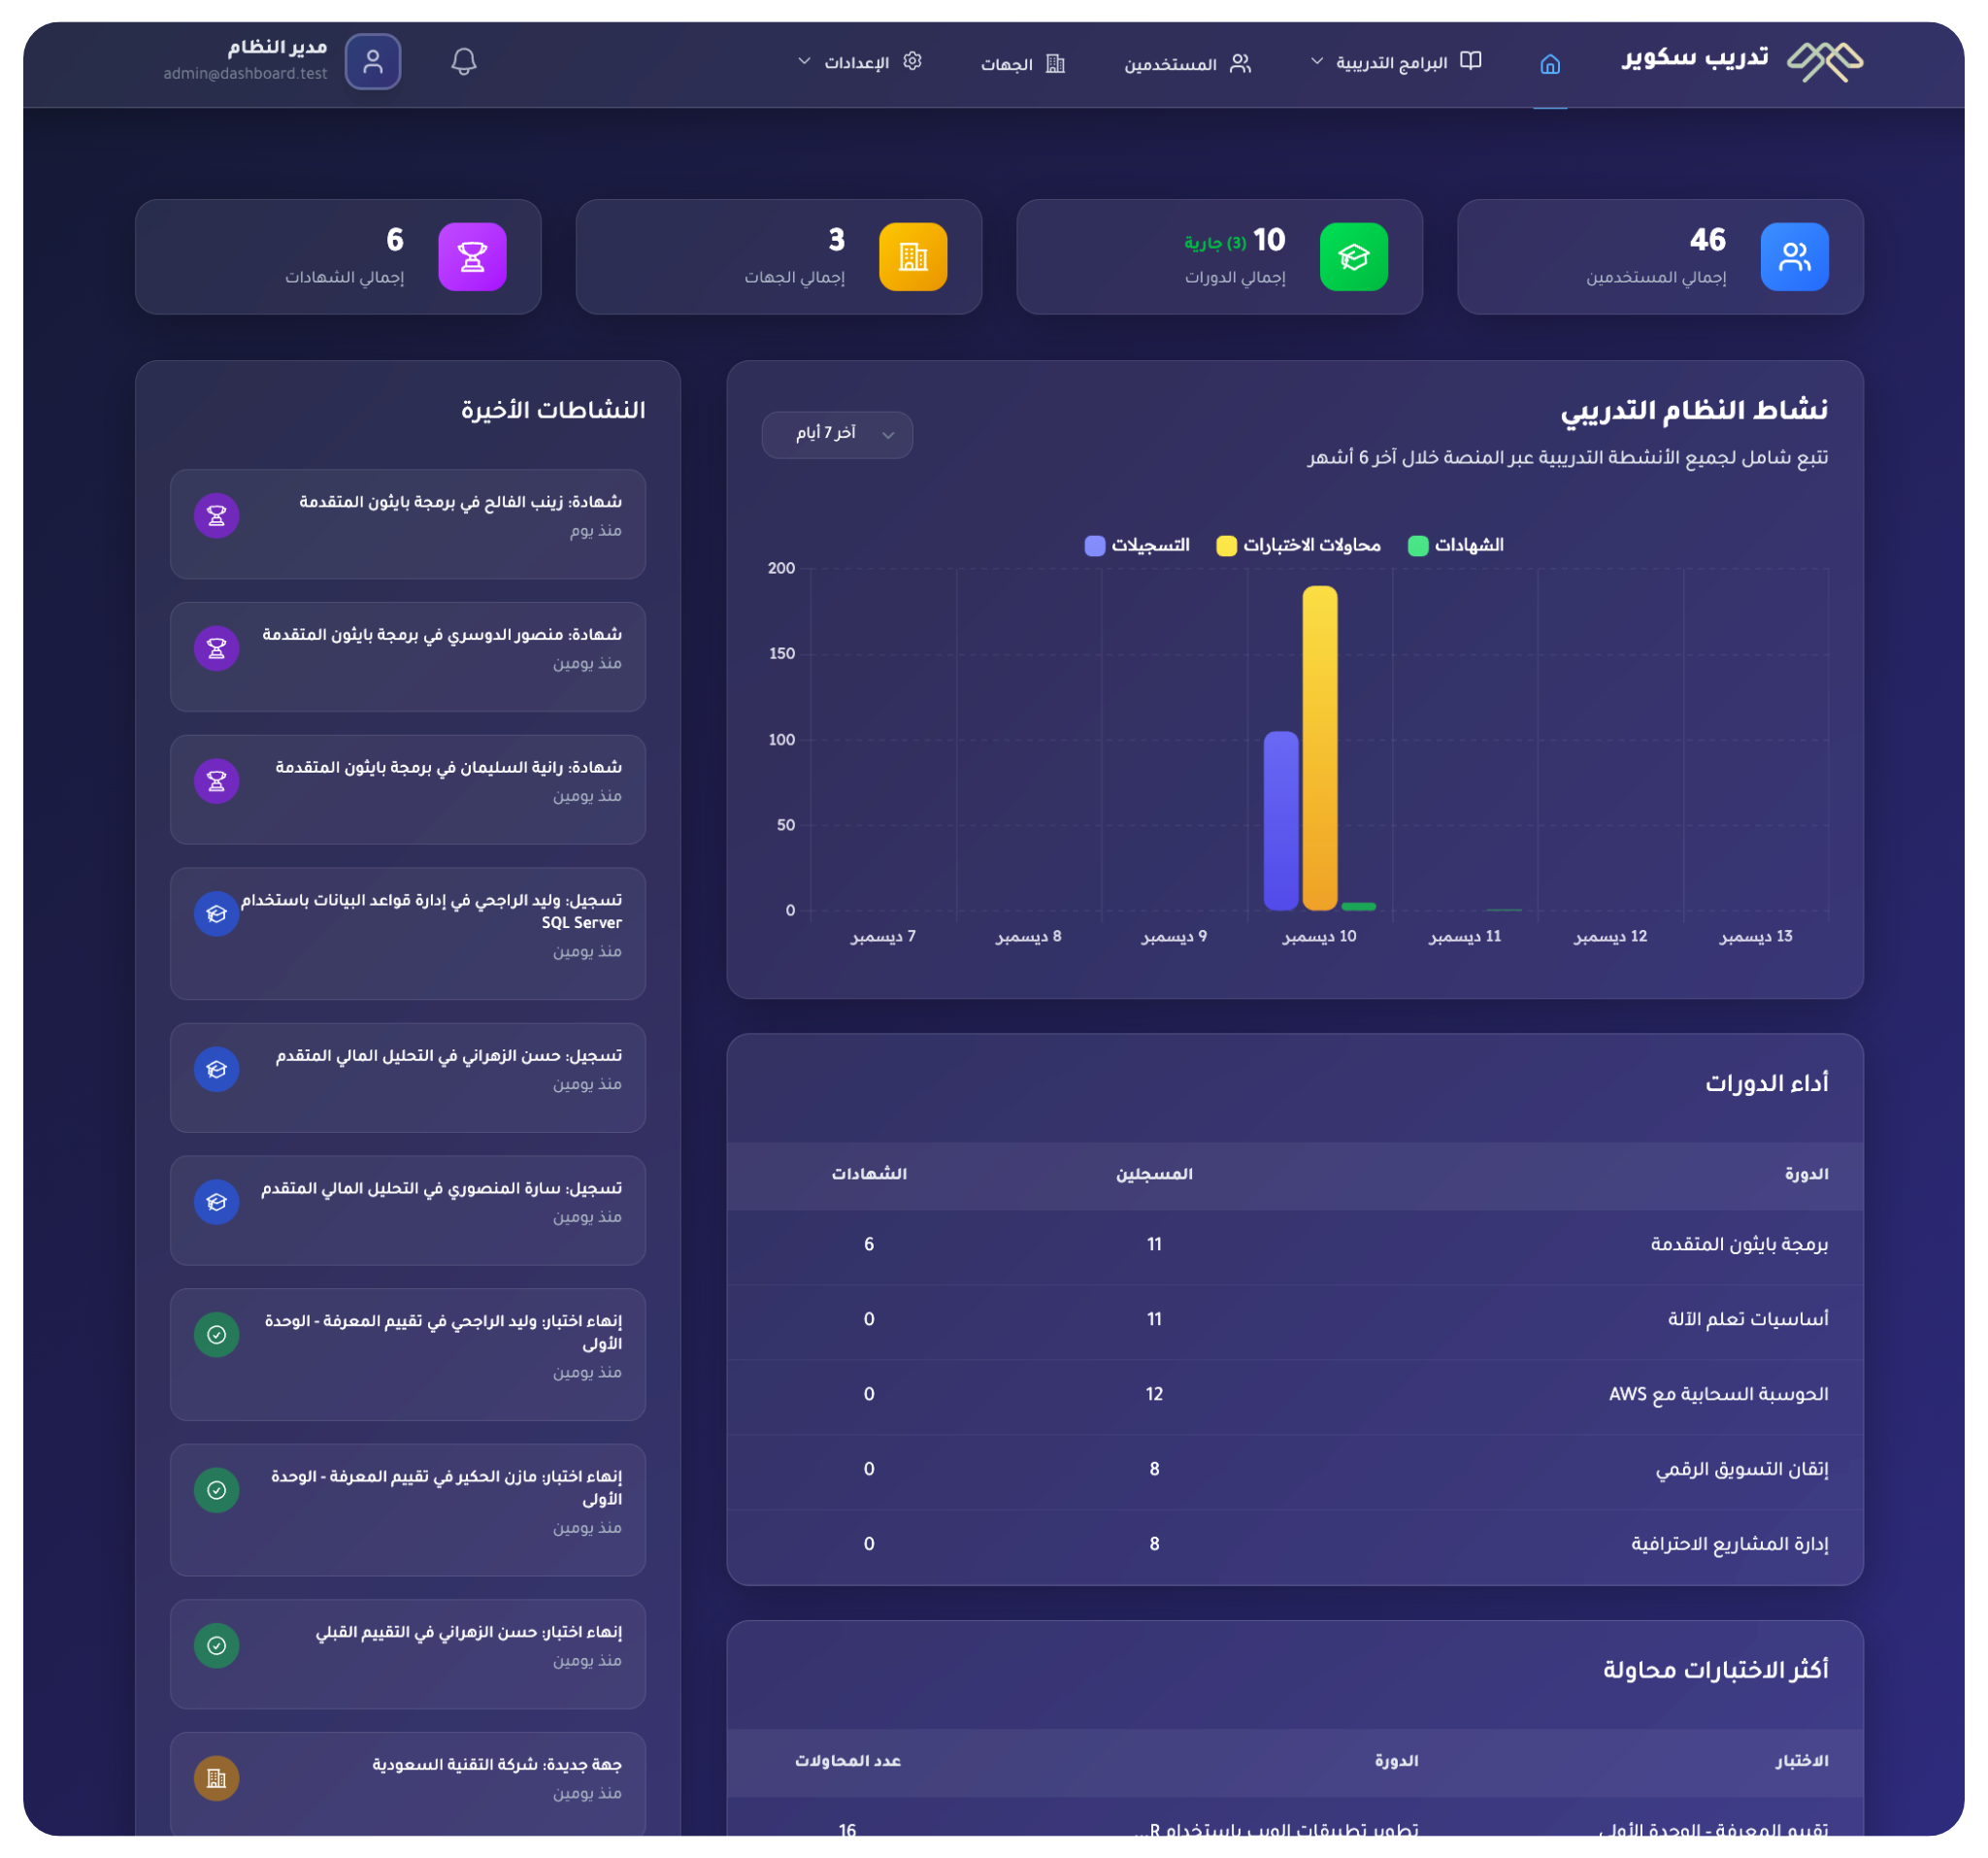Click the yellow building icon on الجهات card

tap(912, 256)
